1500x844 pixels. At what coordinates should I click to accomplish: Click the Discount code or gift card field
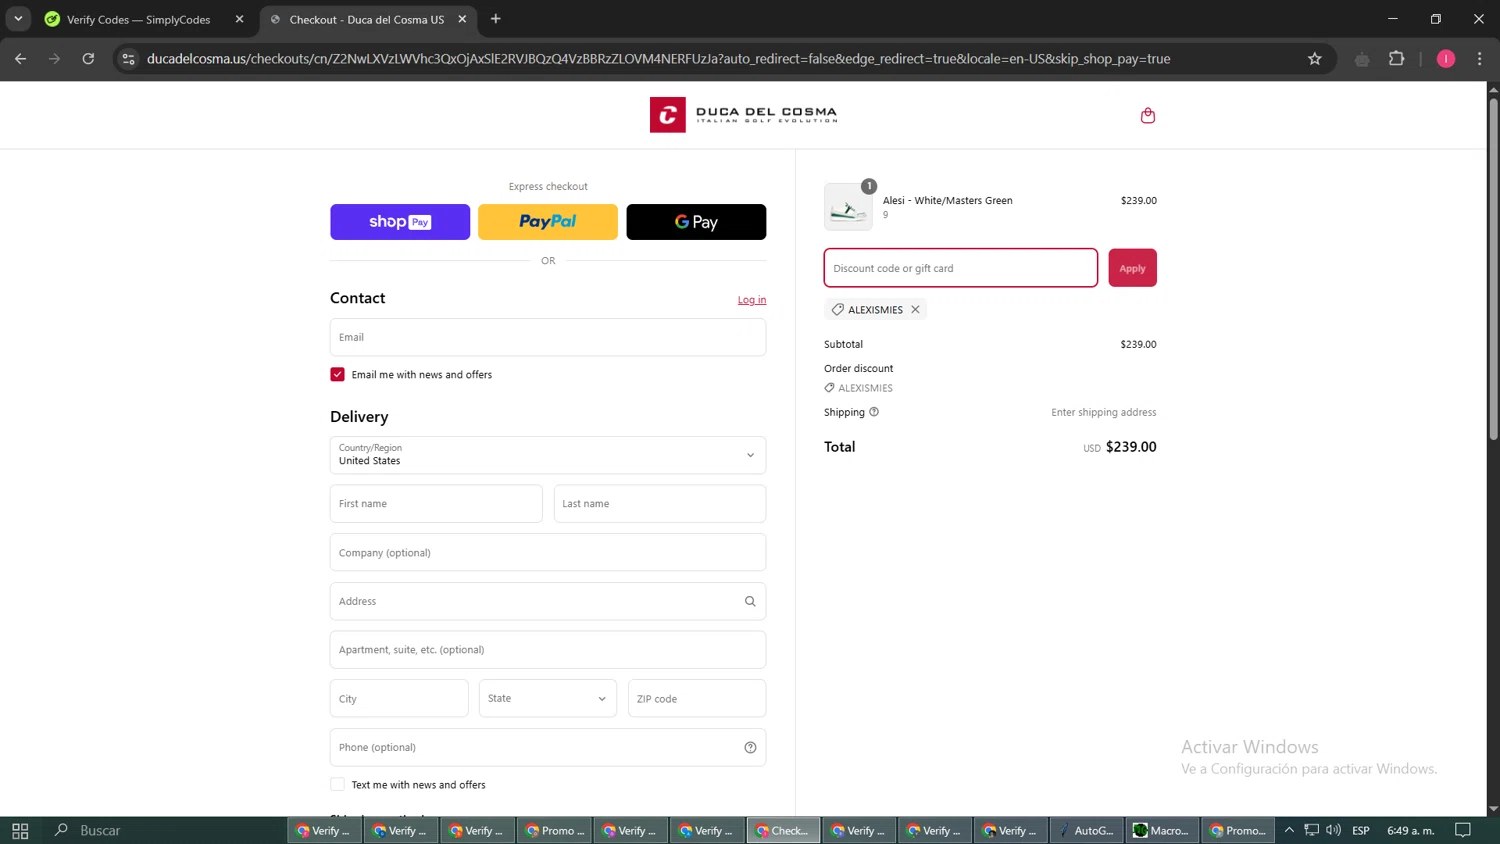click(961, 268)
